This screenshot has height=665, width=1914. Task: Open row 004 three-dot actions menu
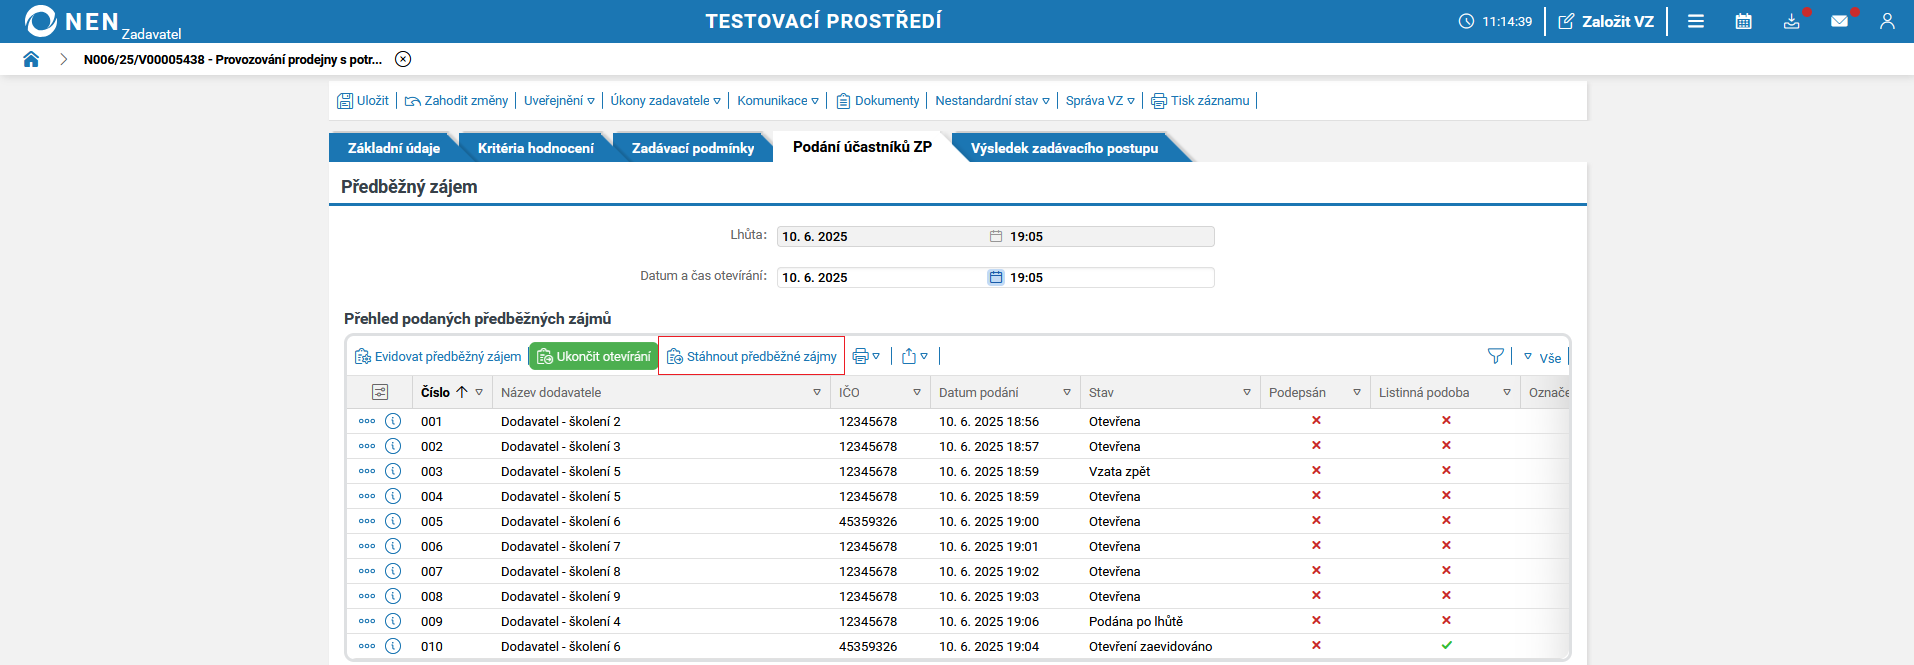tap(367, 496)
